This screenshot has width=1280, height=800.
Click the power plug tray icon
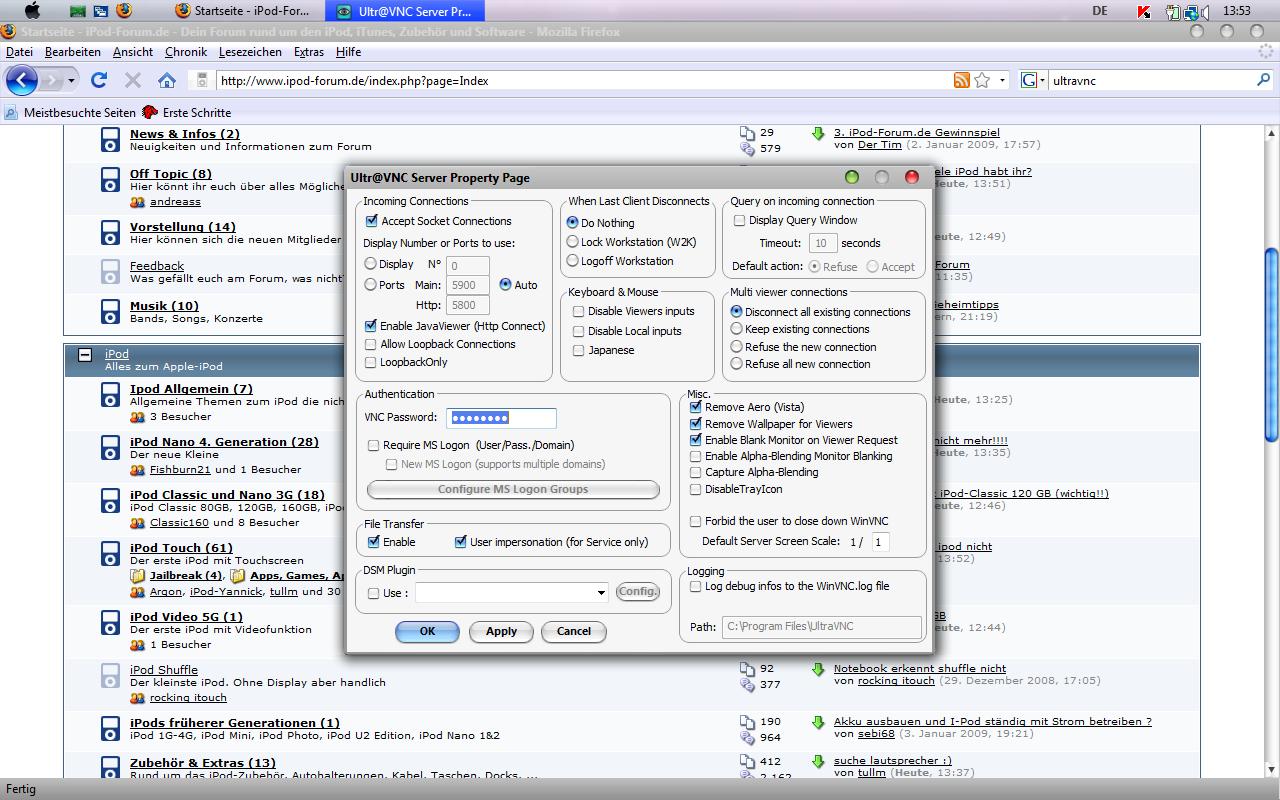(1172, 12)
